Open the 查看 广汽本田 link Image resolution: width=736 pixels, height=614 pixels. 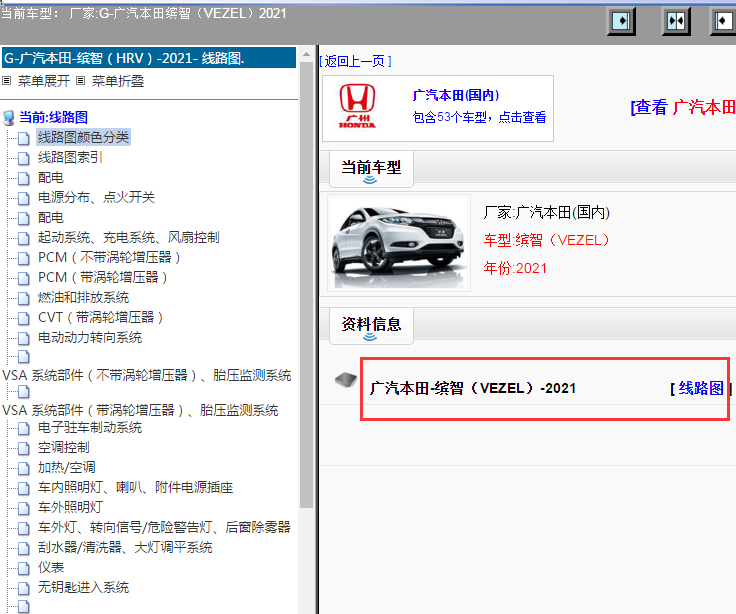(683, 107)
